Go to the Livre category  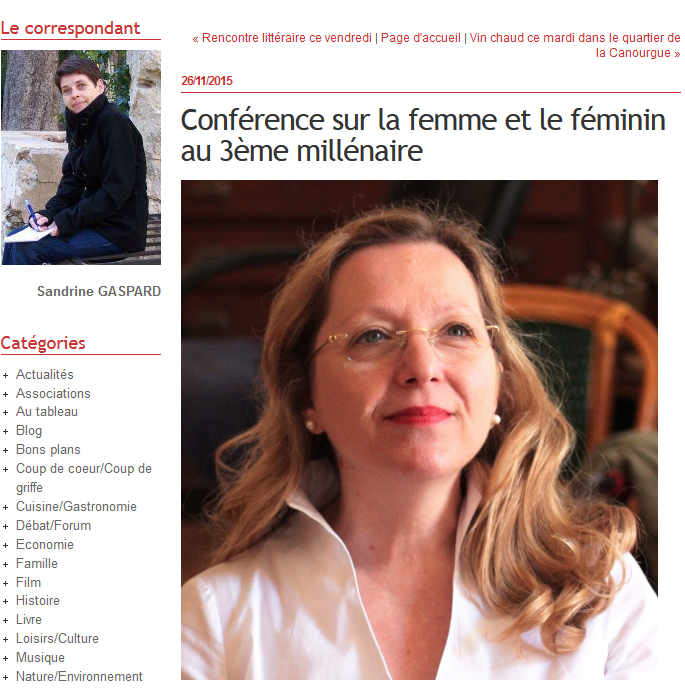coord(29,620)
